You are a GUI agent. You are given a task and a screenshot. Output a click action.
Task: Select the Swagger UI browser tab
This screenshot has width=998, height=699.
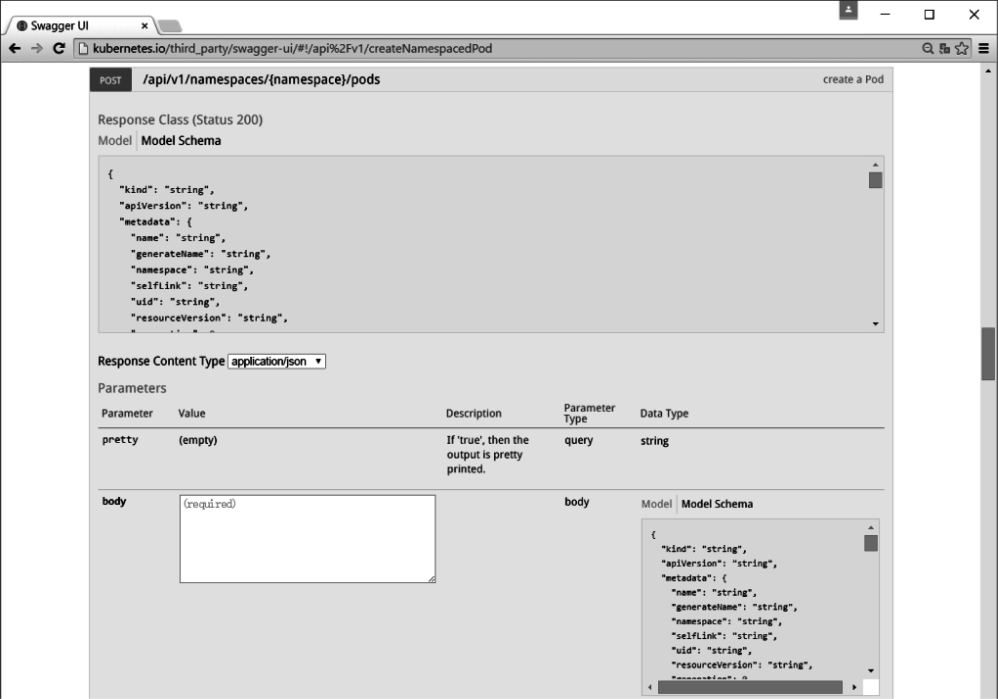click(80, 25)
